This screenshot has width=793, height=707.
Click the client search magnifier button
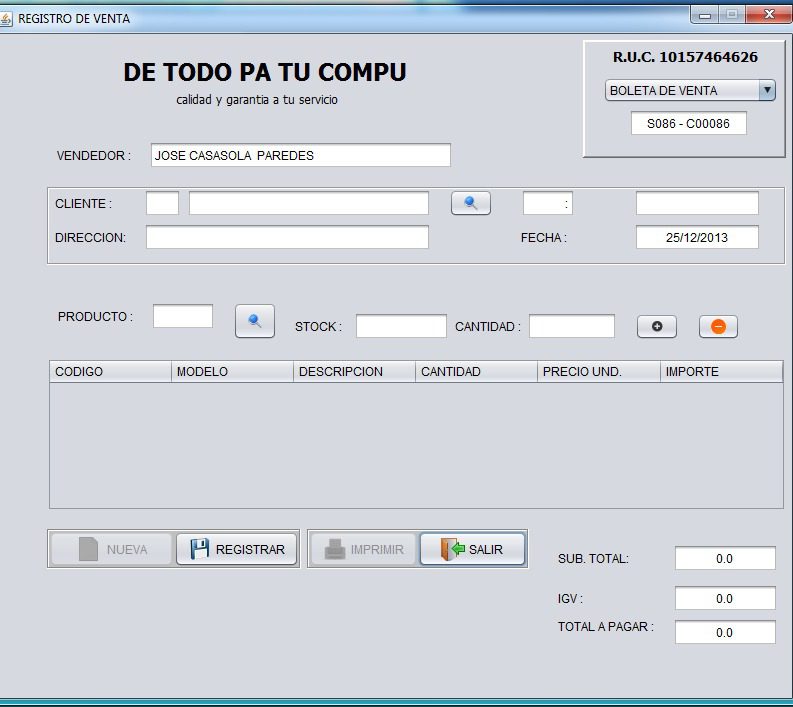coord(470,203)
